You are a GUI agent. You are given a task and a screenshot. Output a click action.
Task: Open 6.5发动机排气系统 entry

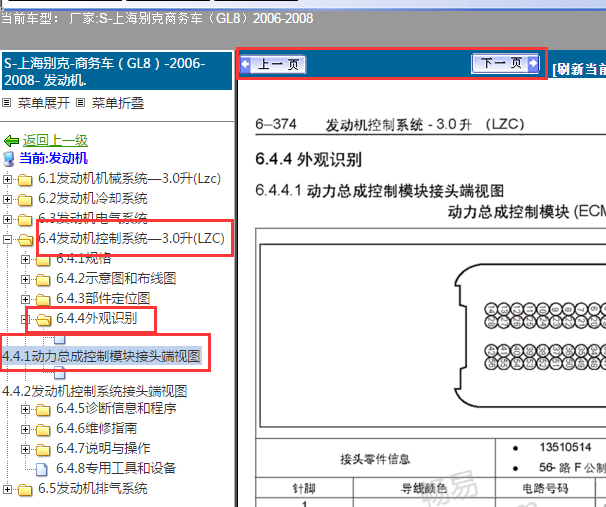(93, 488)
